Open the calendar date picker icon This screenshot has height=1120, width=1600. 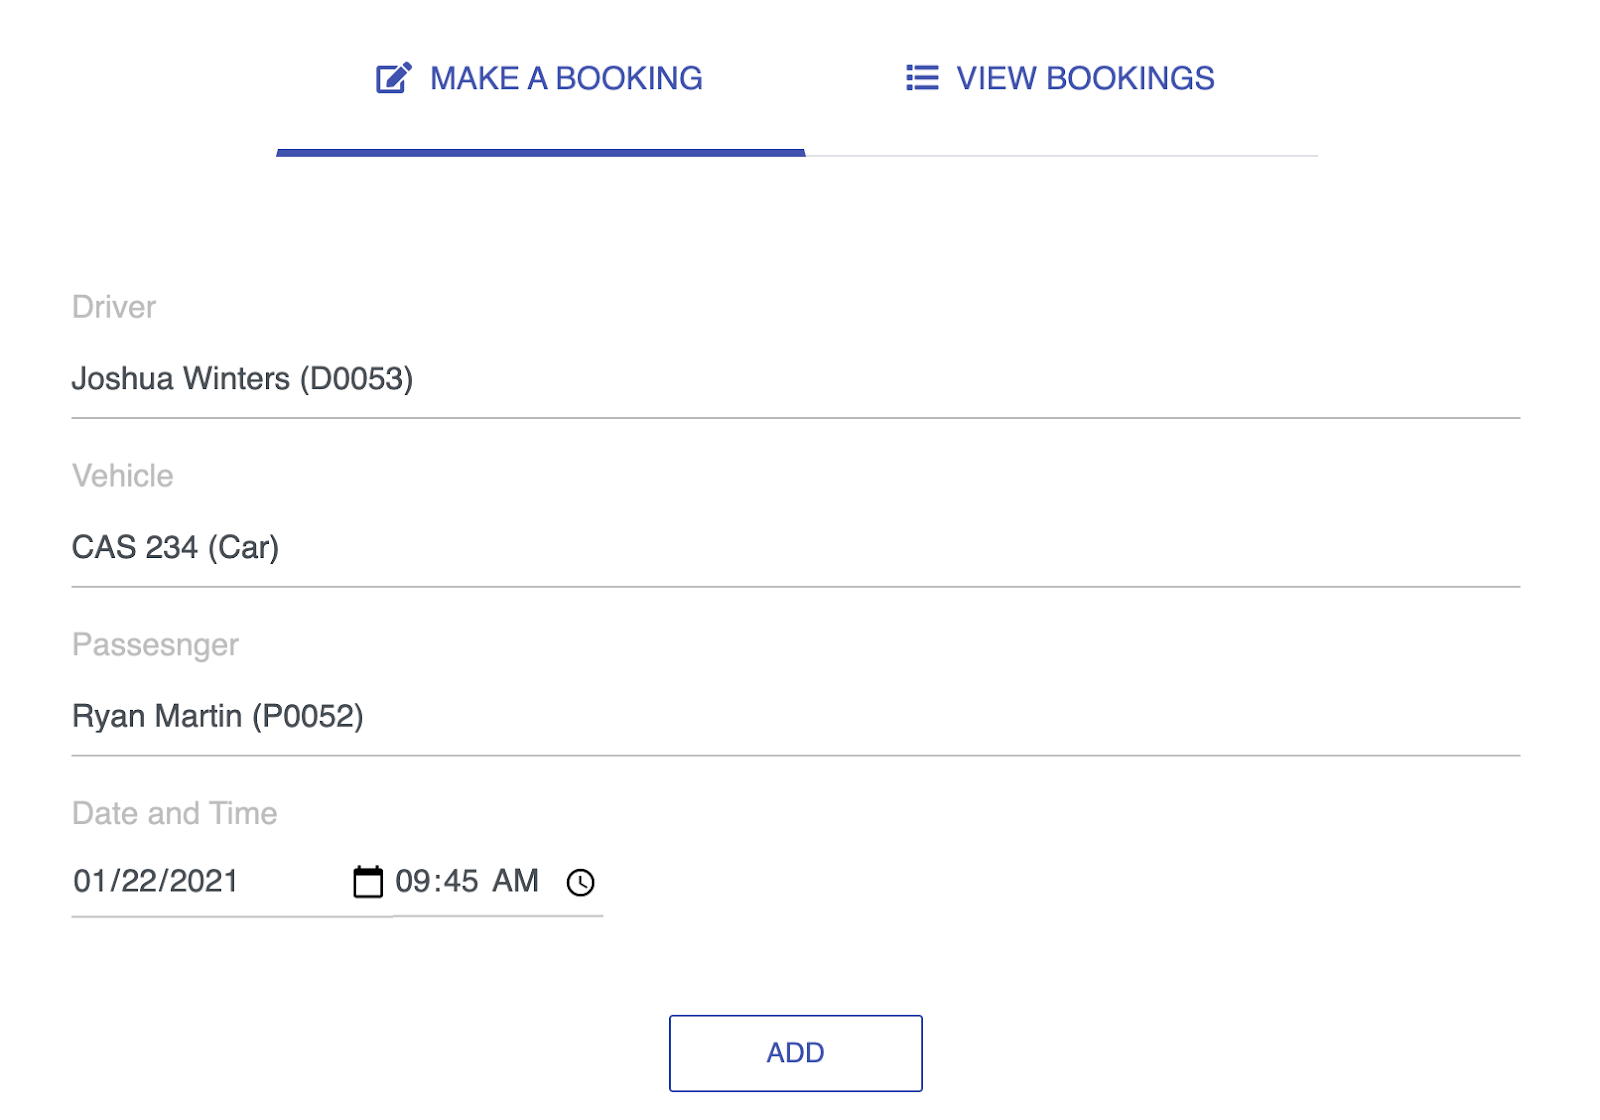point(368,882)
